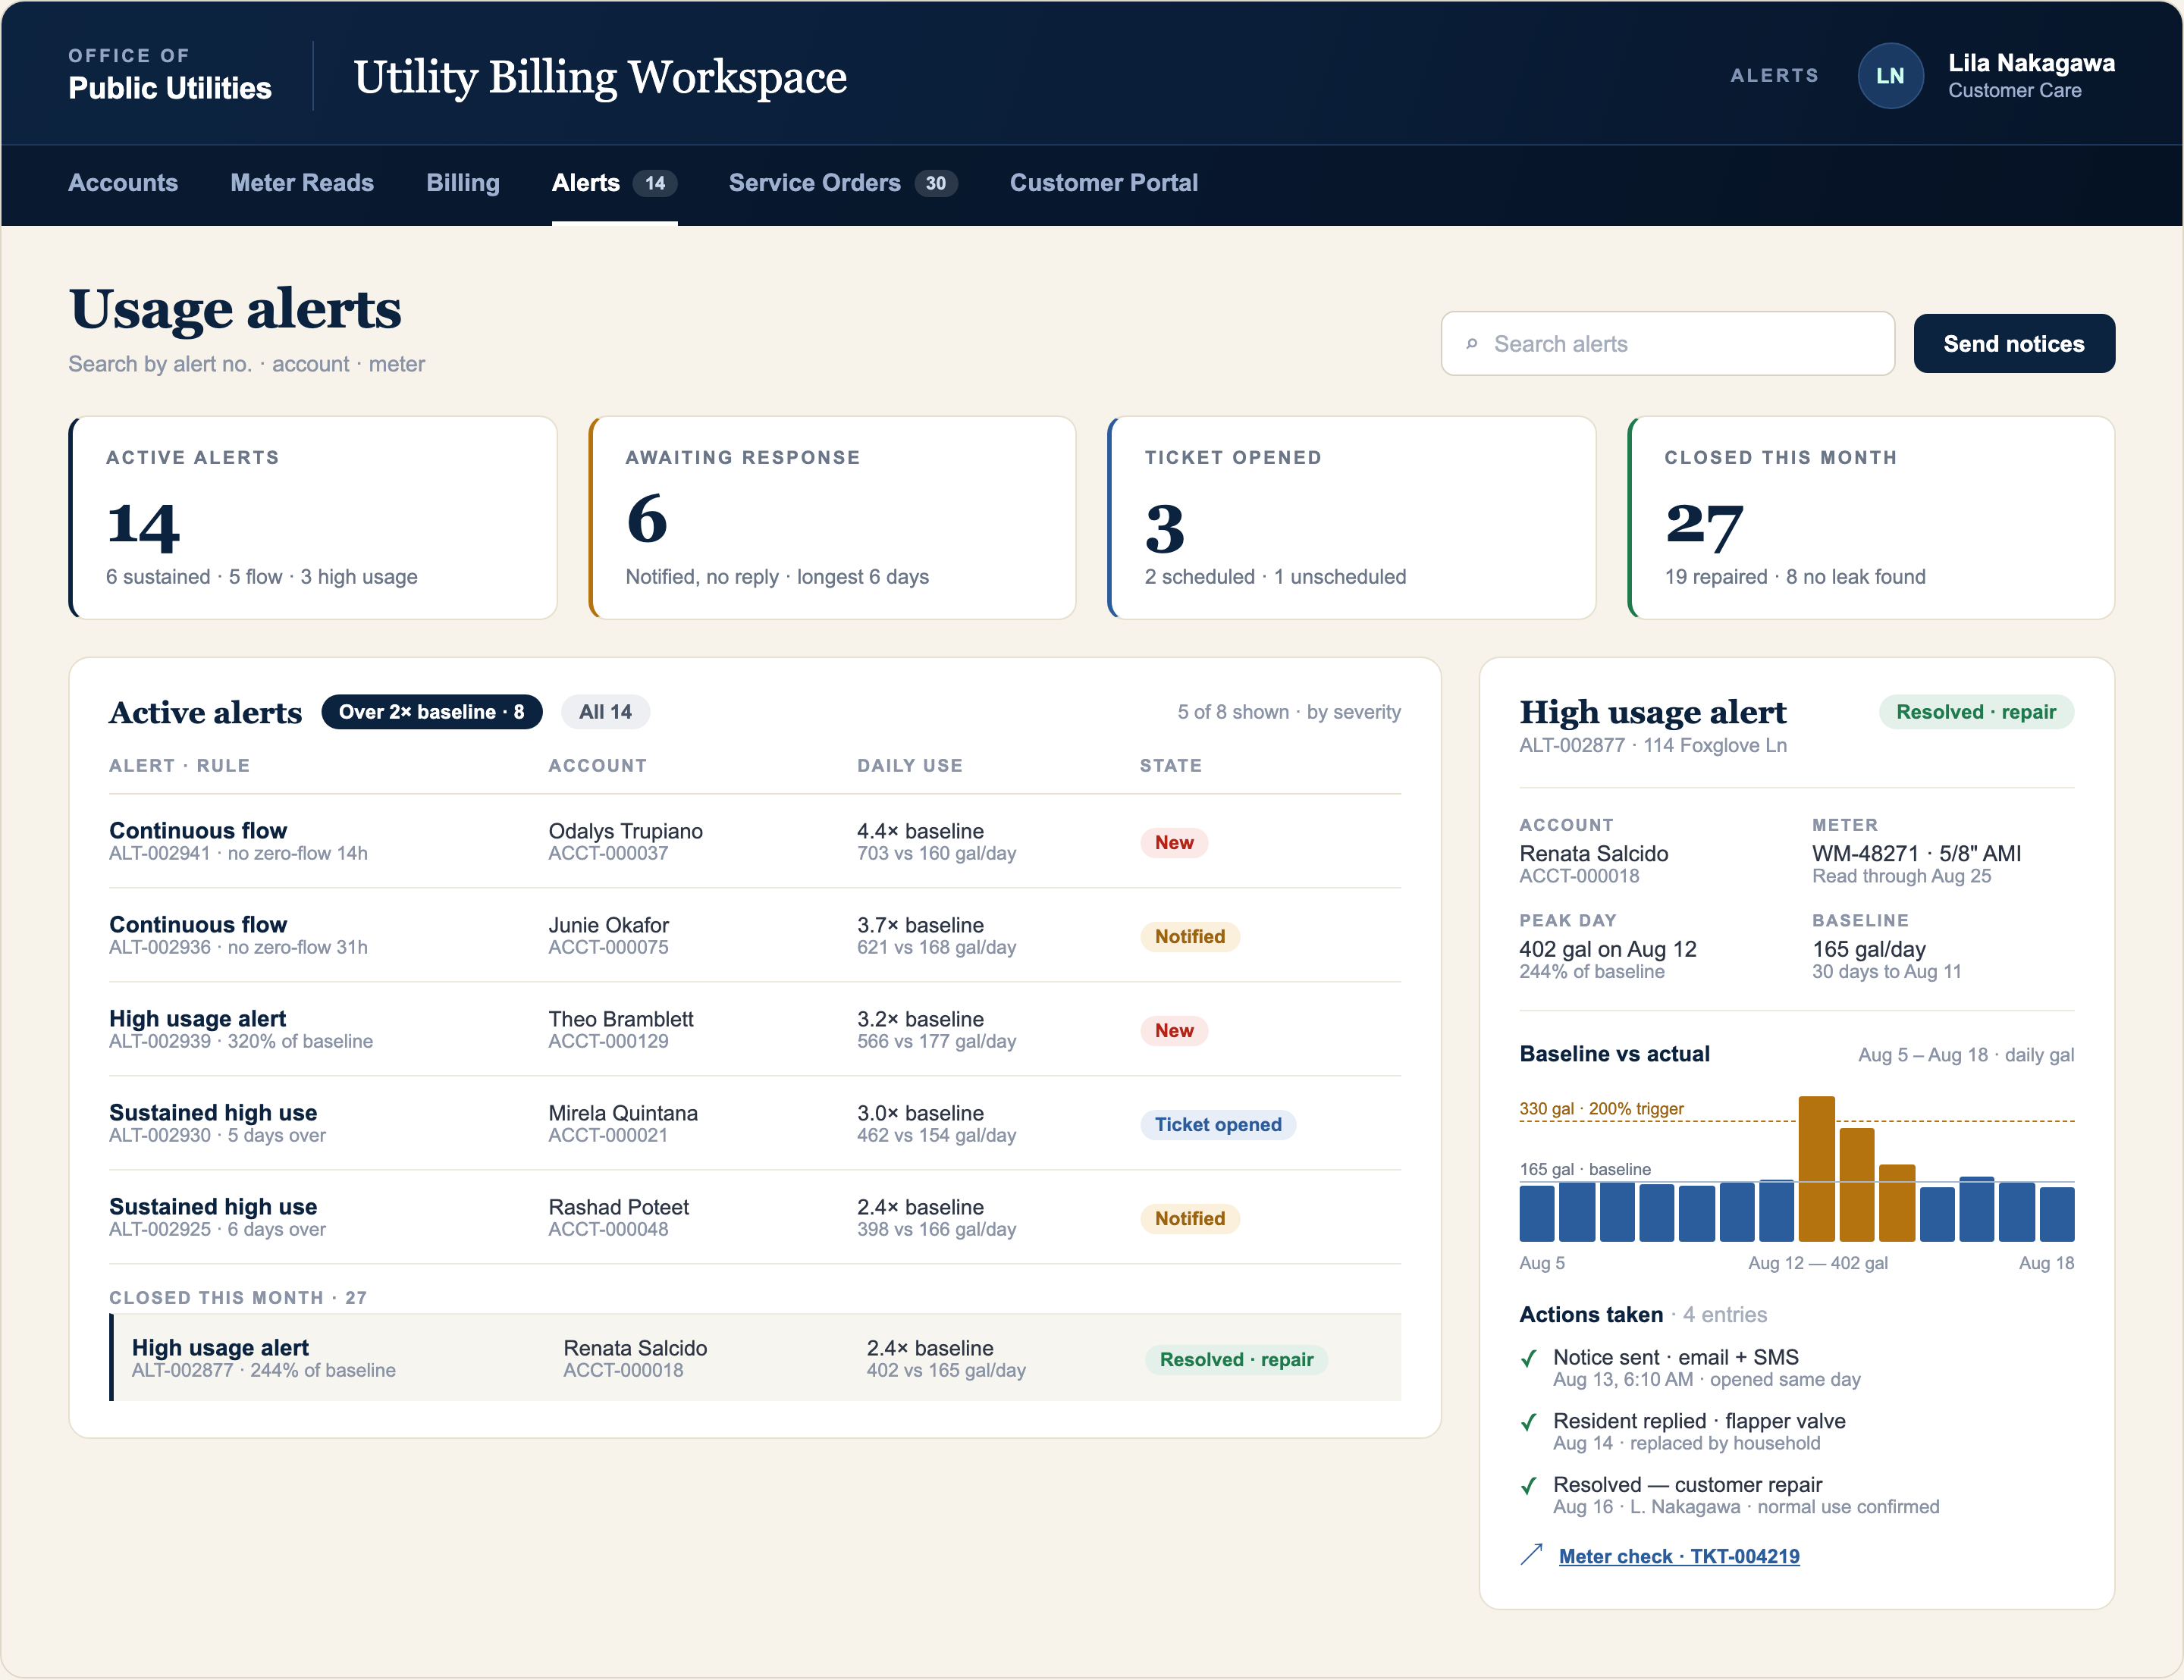This screenshot has height=1680, width=2184.
Task: Go to Service Orders tab
Action: 843,183
